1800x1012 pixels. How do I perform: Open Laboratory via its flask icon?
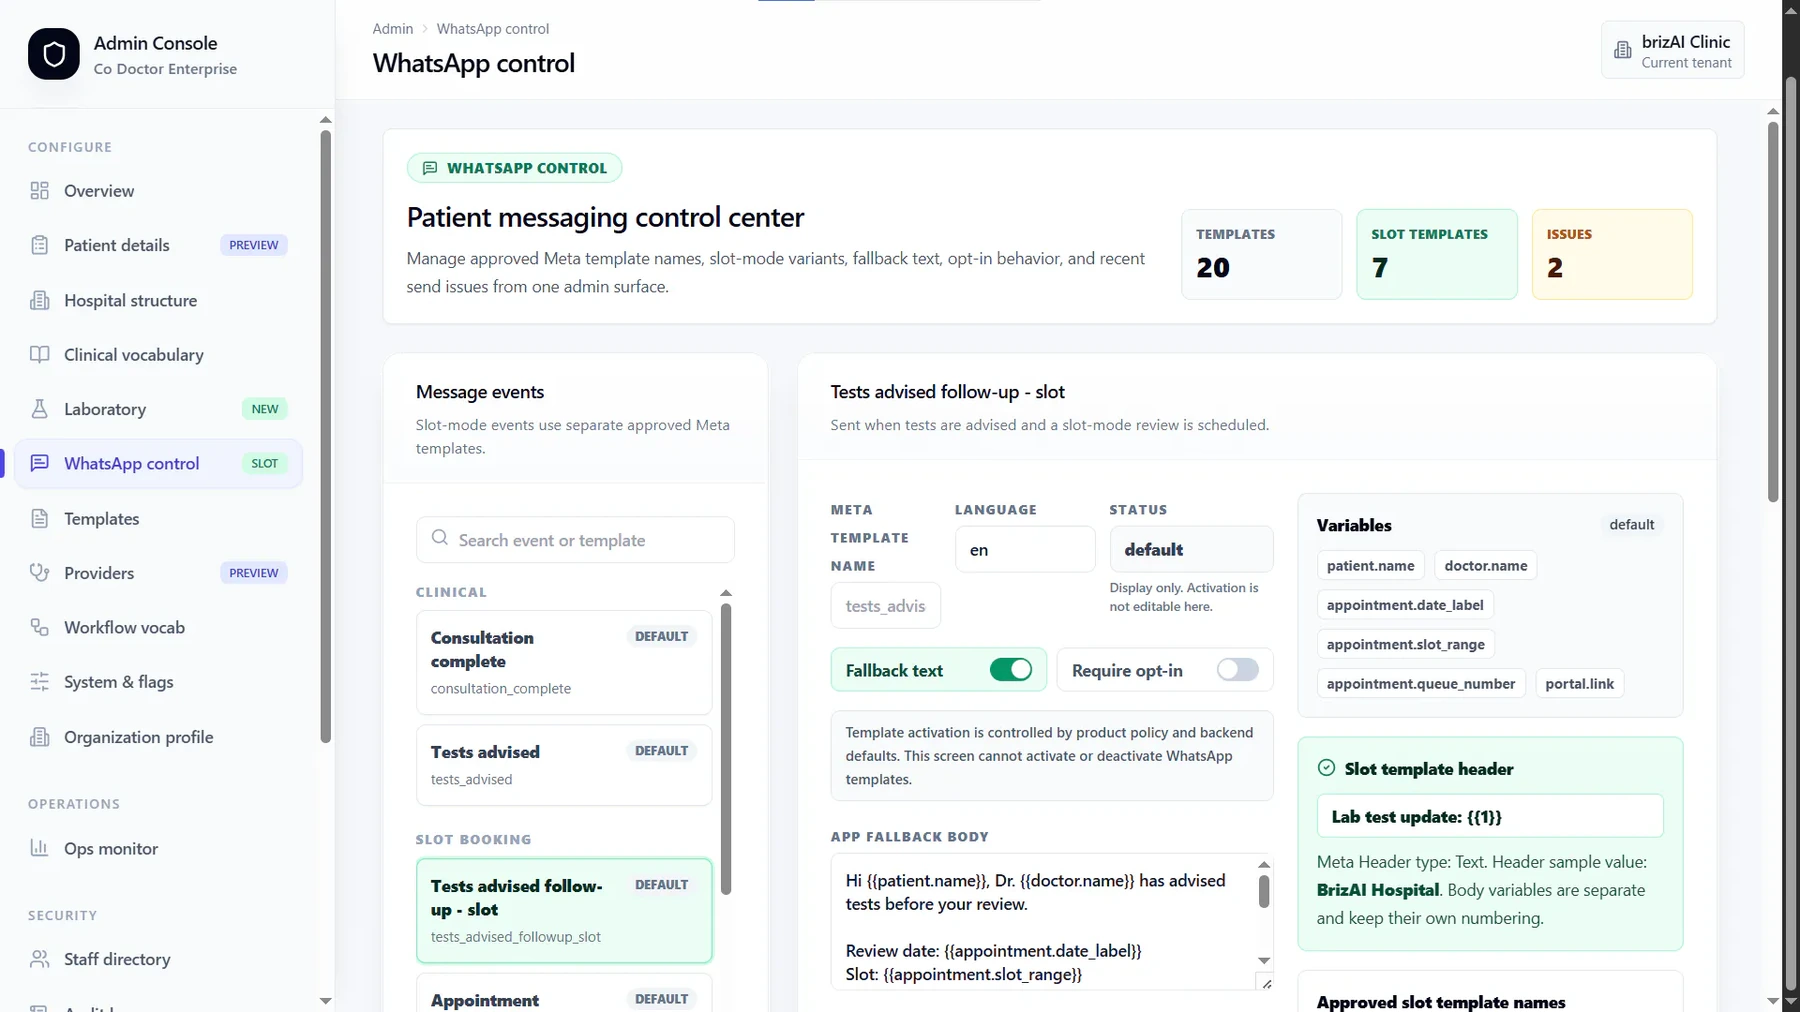pos(40,409)
